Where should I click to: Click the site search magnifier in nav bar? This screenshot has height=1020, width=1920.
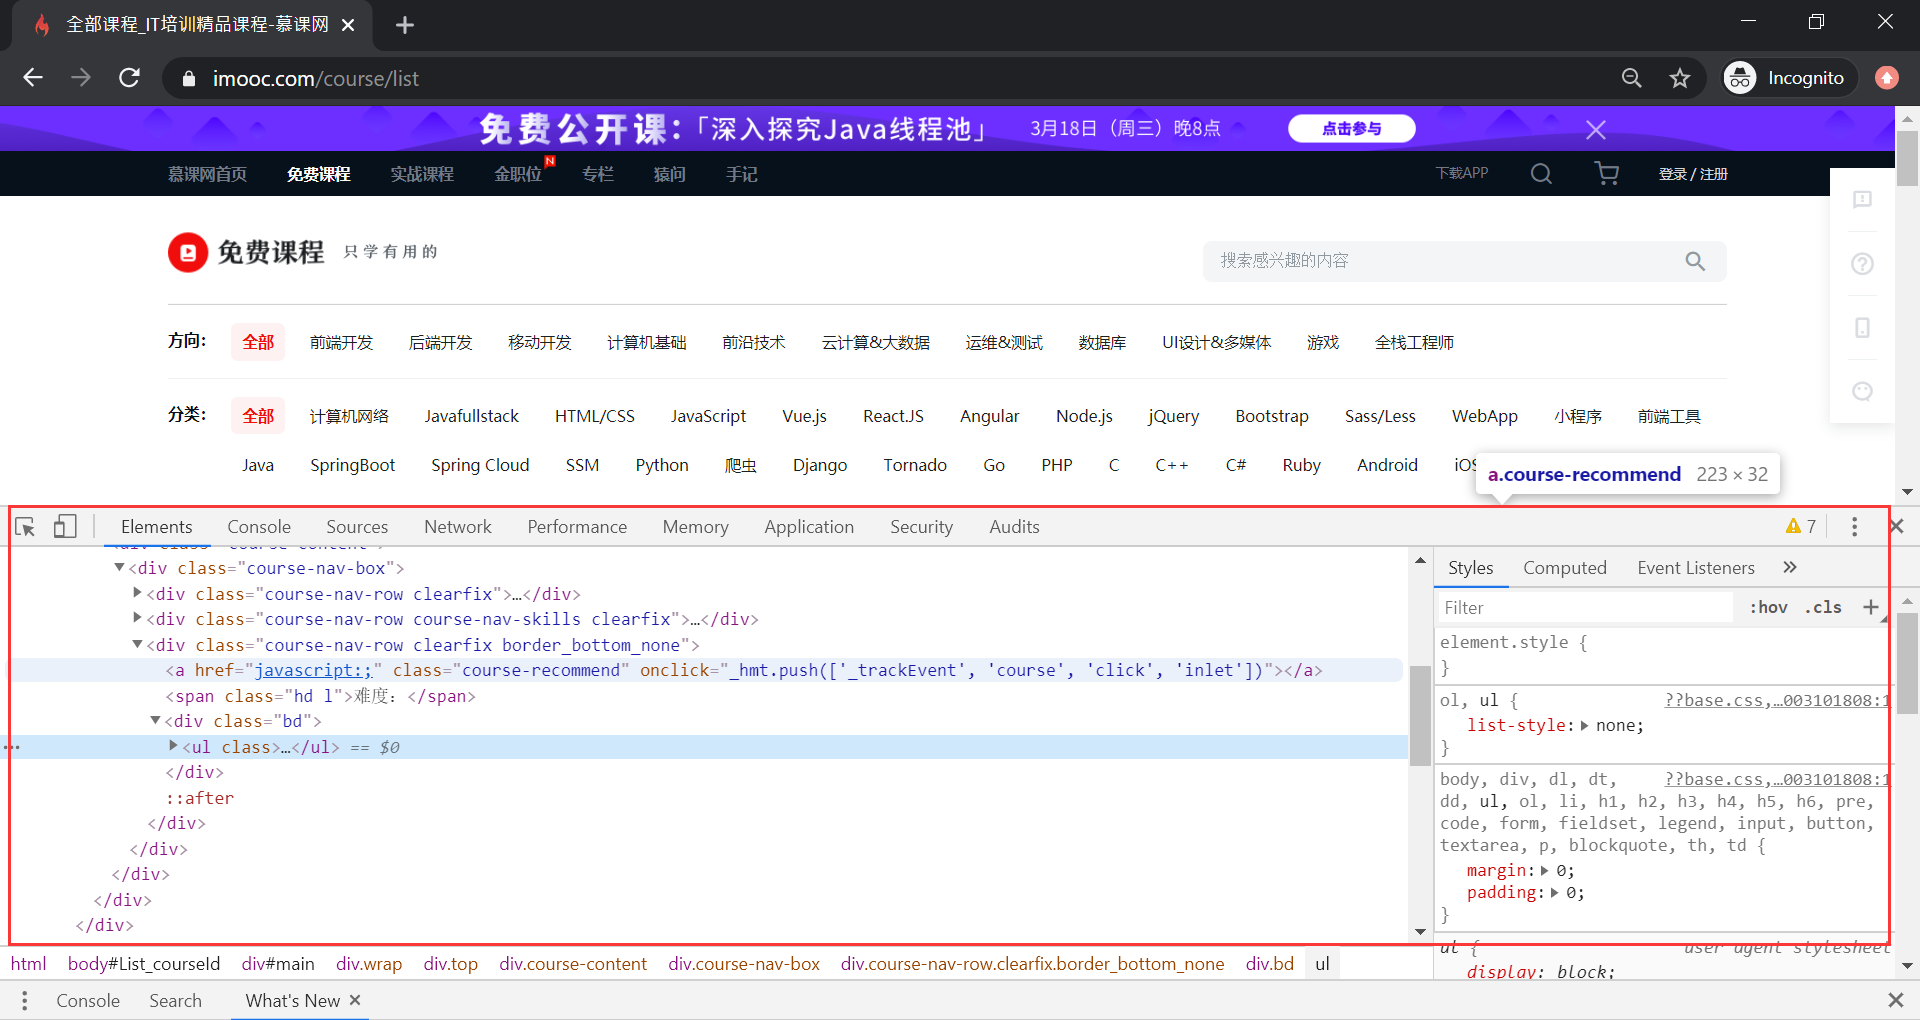[1541, 174]
